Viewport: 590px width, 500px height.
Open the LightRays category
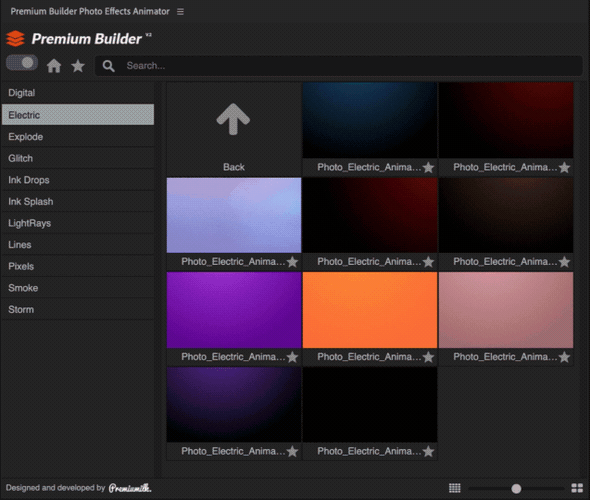click(x=78, y=223)
